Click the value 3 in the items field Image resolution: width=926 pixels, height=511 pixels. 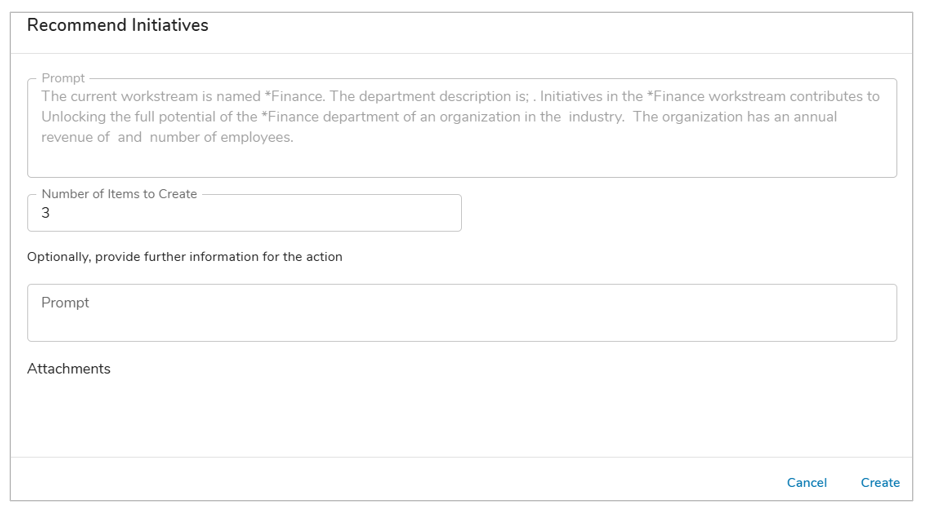46,214
